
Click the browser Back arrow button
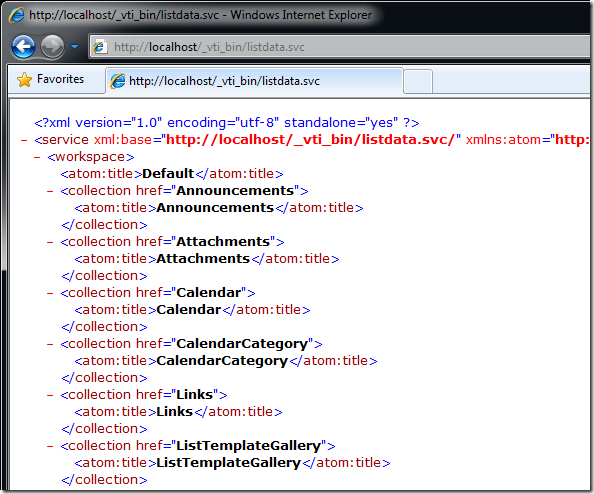(x=23, y=47)
